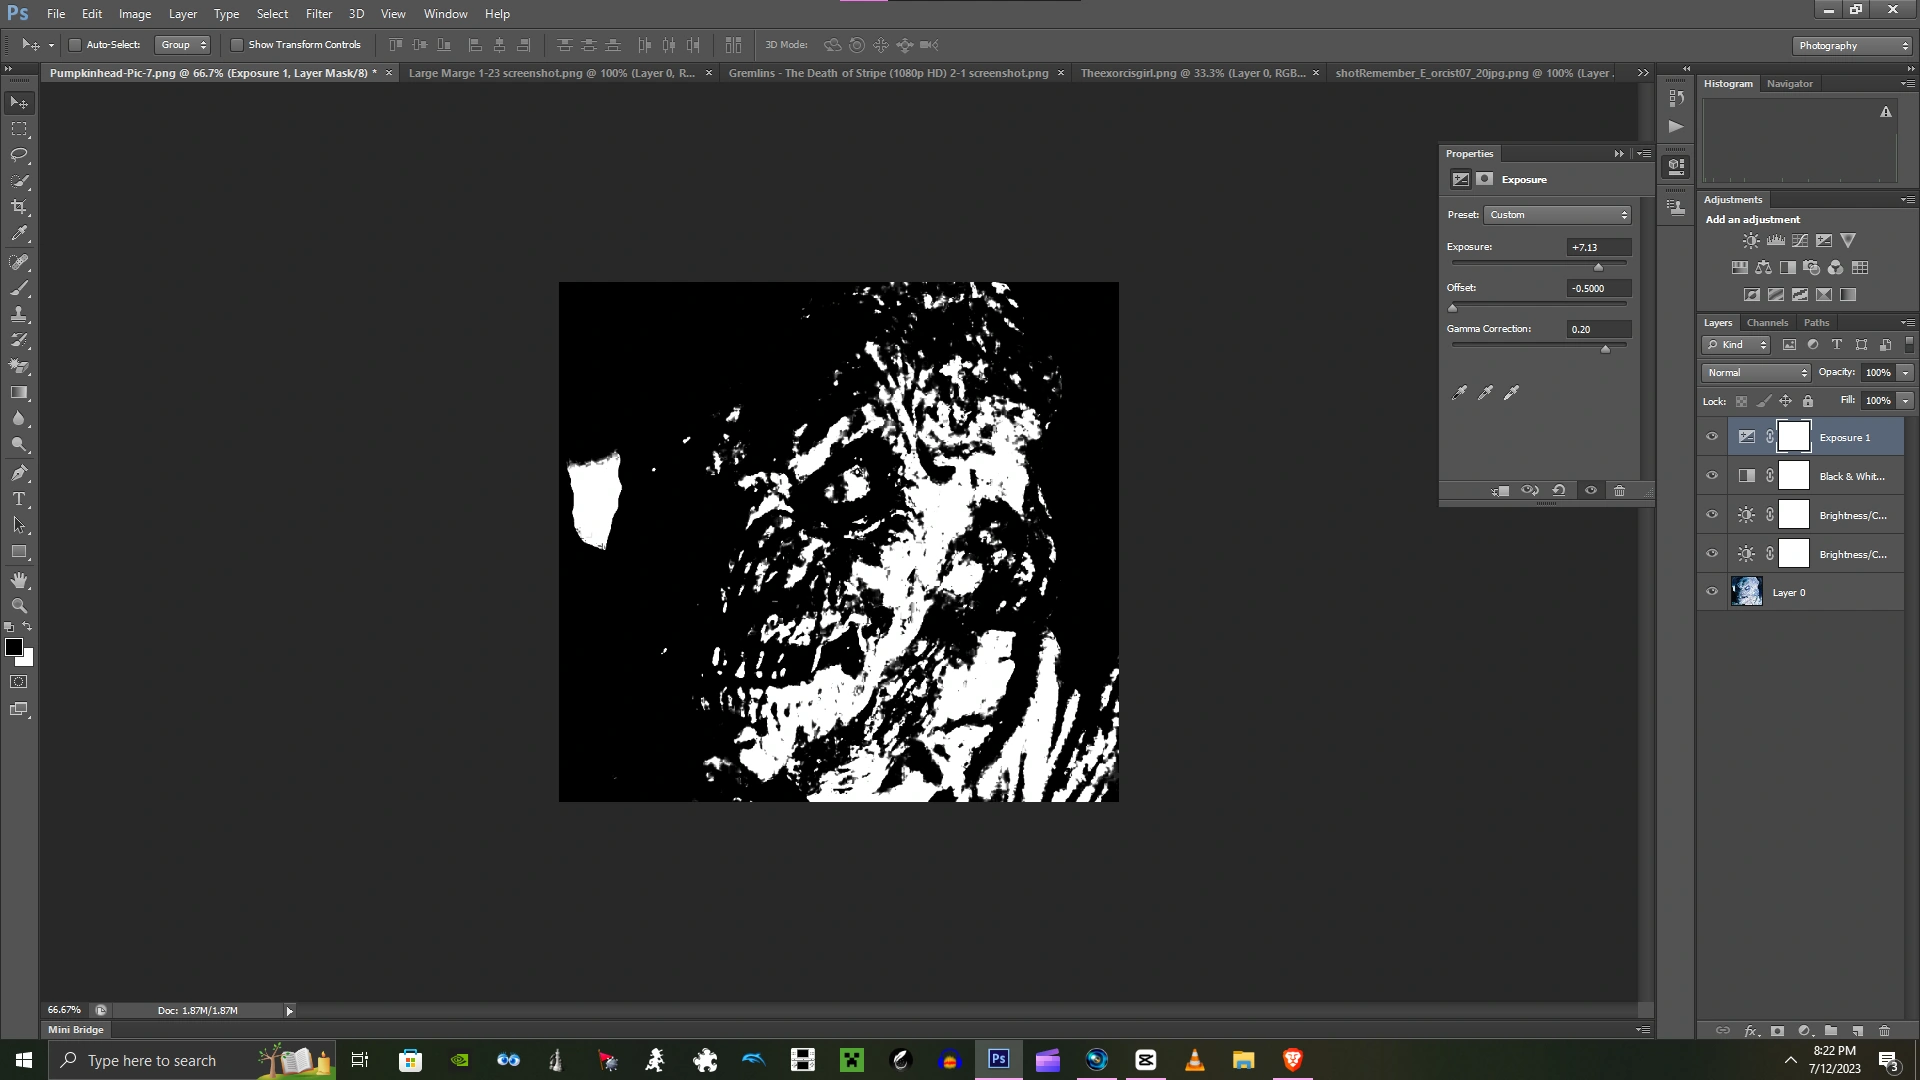
Task: Toggle visibility of Layer 0
Action: click(x=1712, y=592)
